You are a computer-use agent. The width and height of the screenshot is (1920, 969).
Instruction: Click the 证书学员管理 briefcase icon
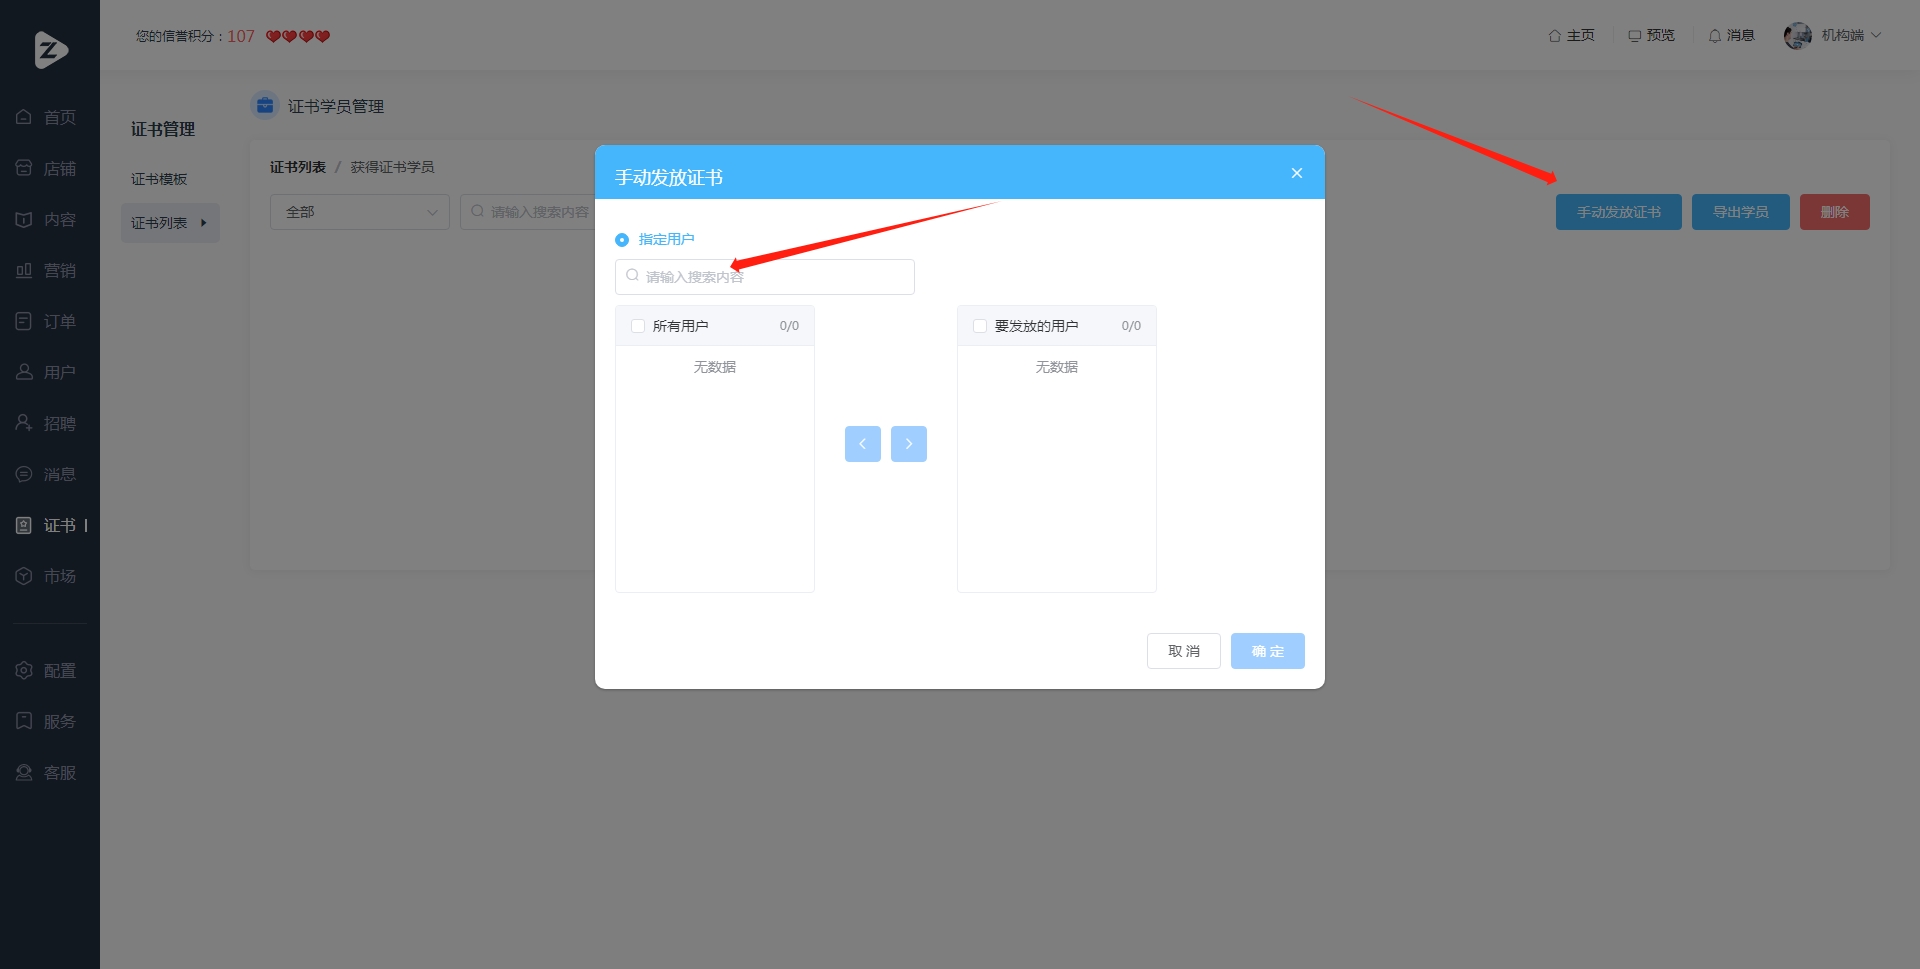[265, 105]
